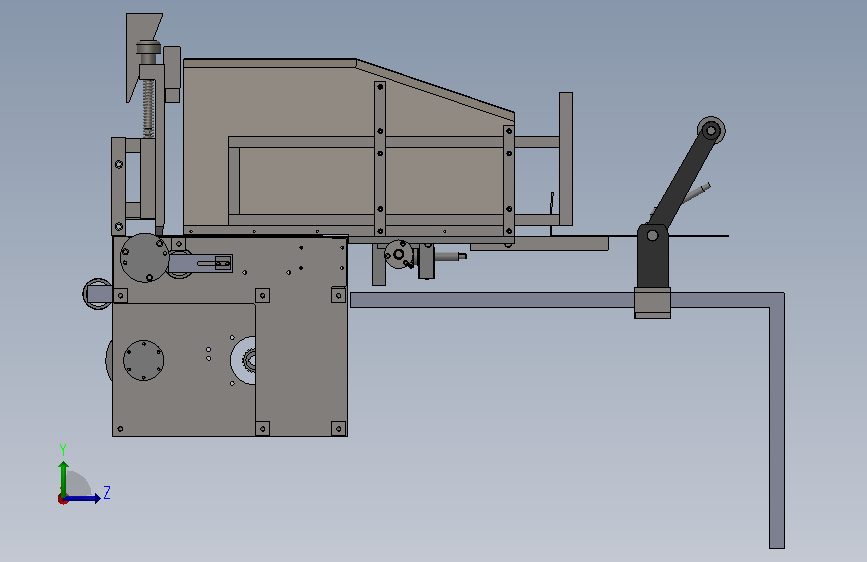Viewport: 867px width, 562px height.
Task: Select the sprocket gear on the lower housing
Action: click(249, 361)
